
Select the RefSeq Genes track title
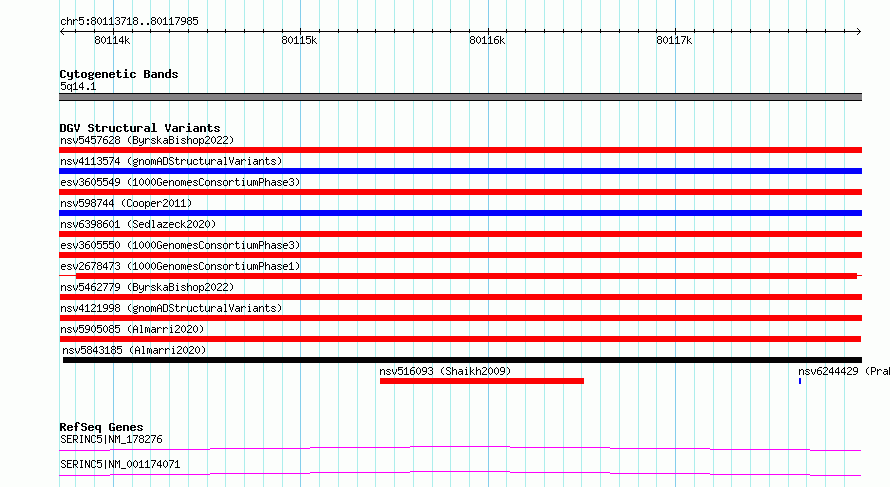[x=101, y=427]
